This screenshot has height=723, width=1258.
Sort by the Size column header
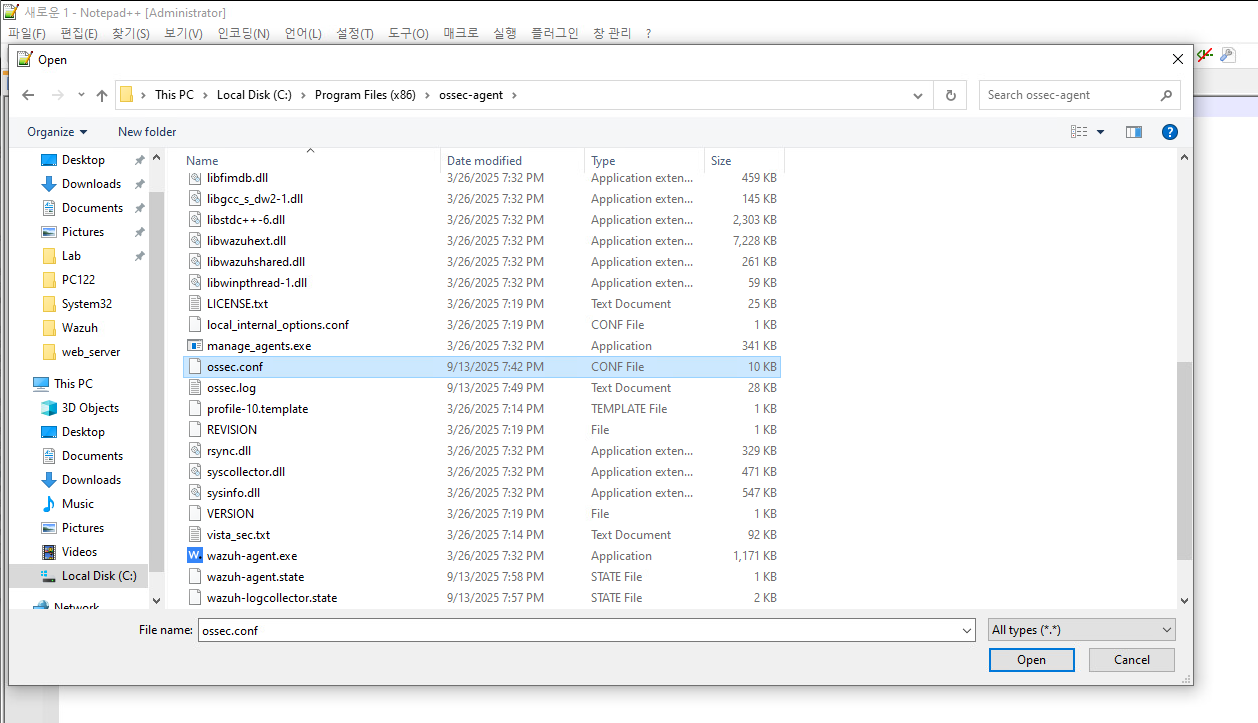(x=744, y=160)
